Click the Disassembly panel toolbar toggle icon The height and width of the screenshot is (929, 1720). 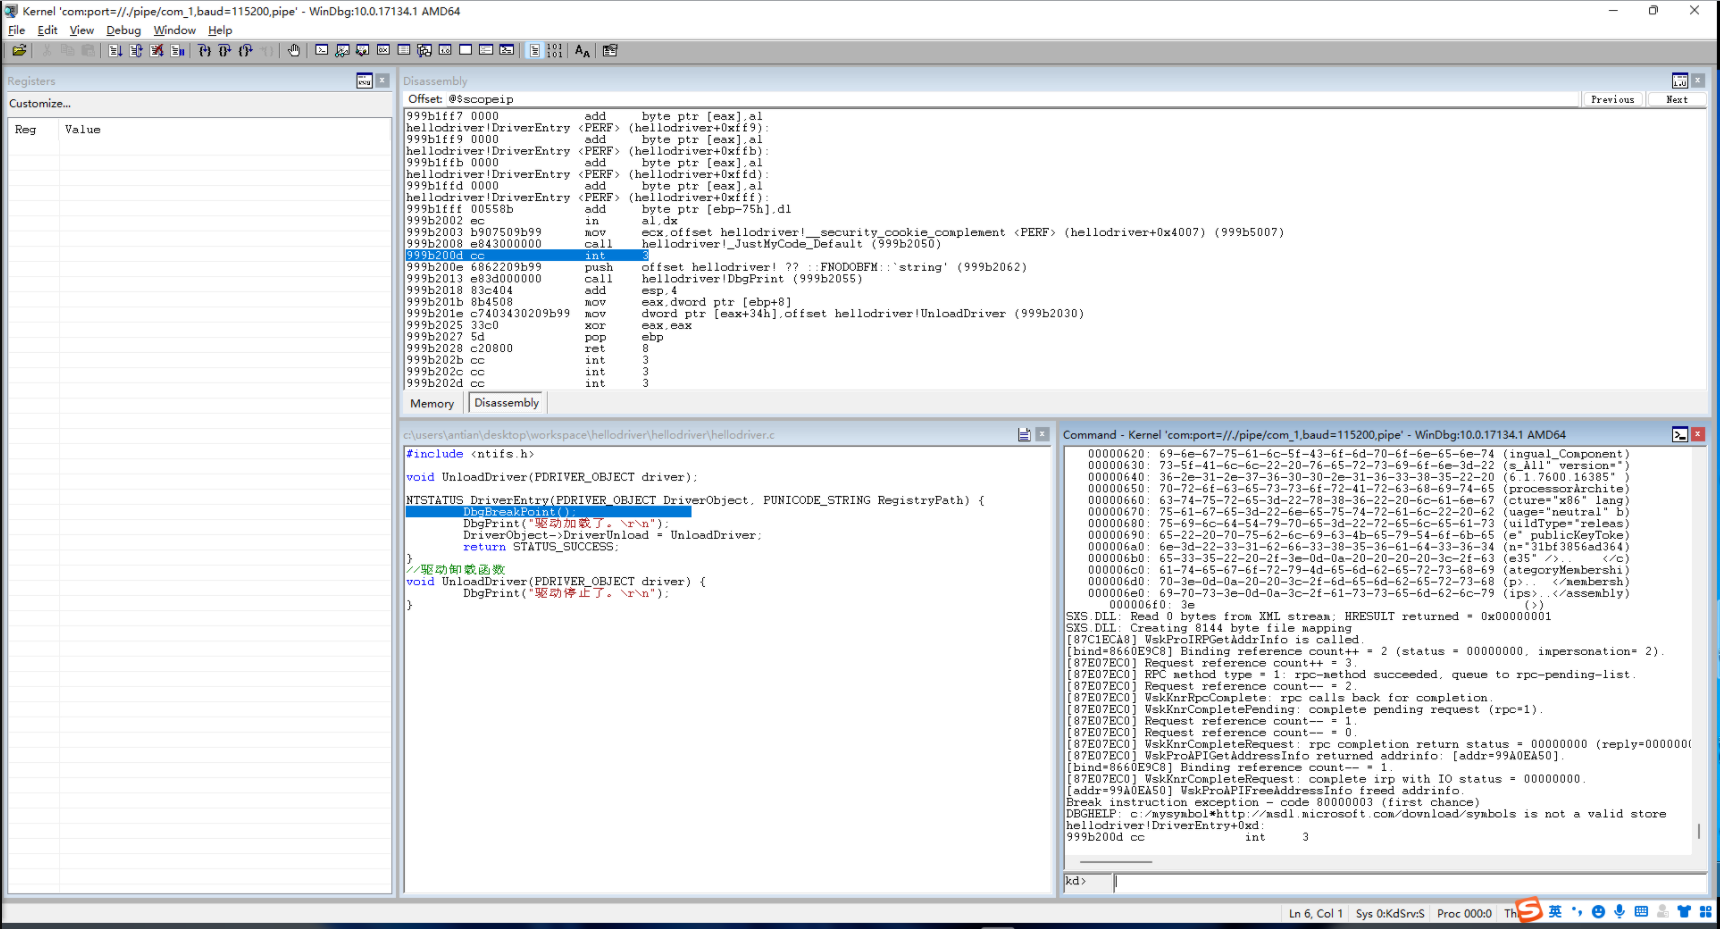tap(1680, 81)
